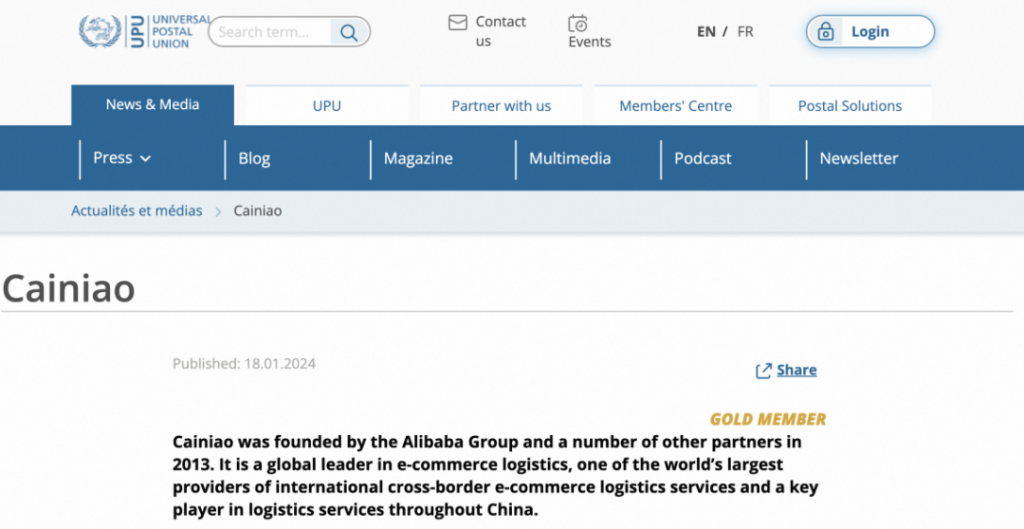
Task: Click the Login button
Action: (871, 31)
